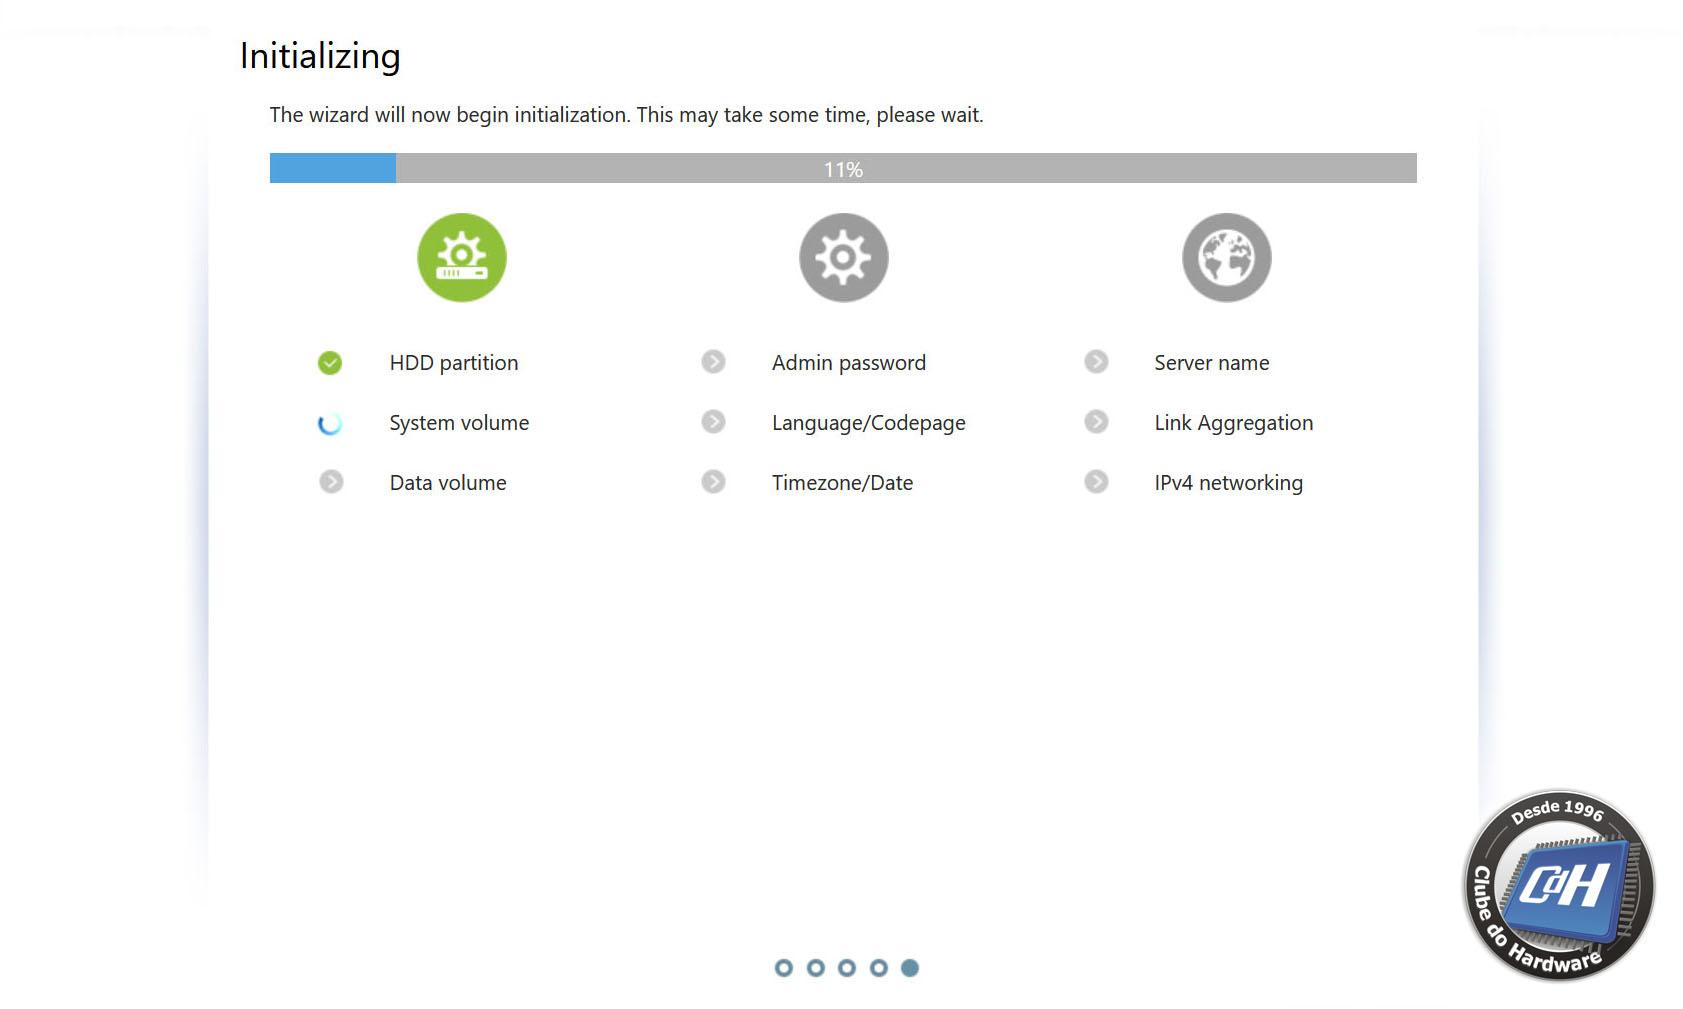Click the System volume label
1683x1009 pixels.
[x=459, y=423]
